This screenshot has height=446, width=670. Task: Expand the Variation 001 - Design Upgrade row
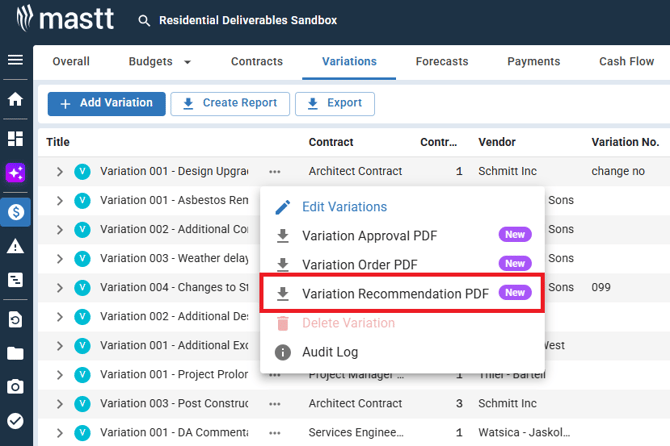coord(59,172)
